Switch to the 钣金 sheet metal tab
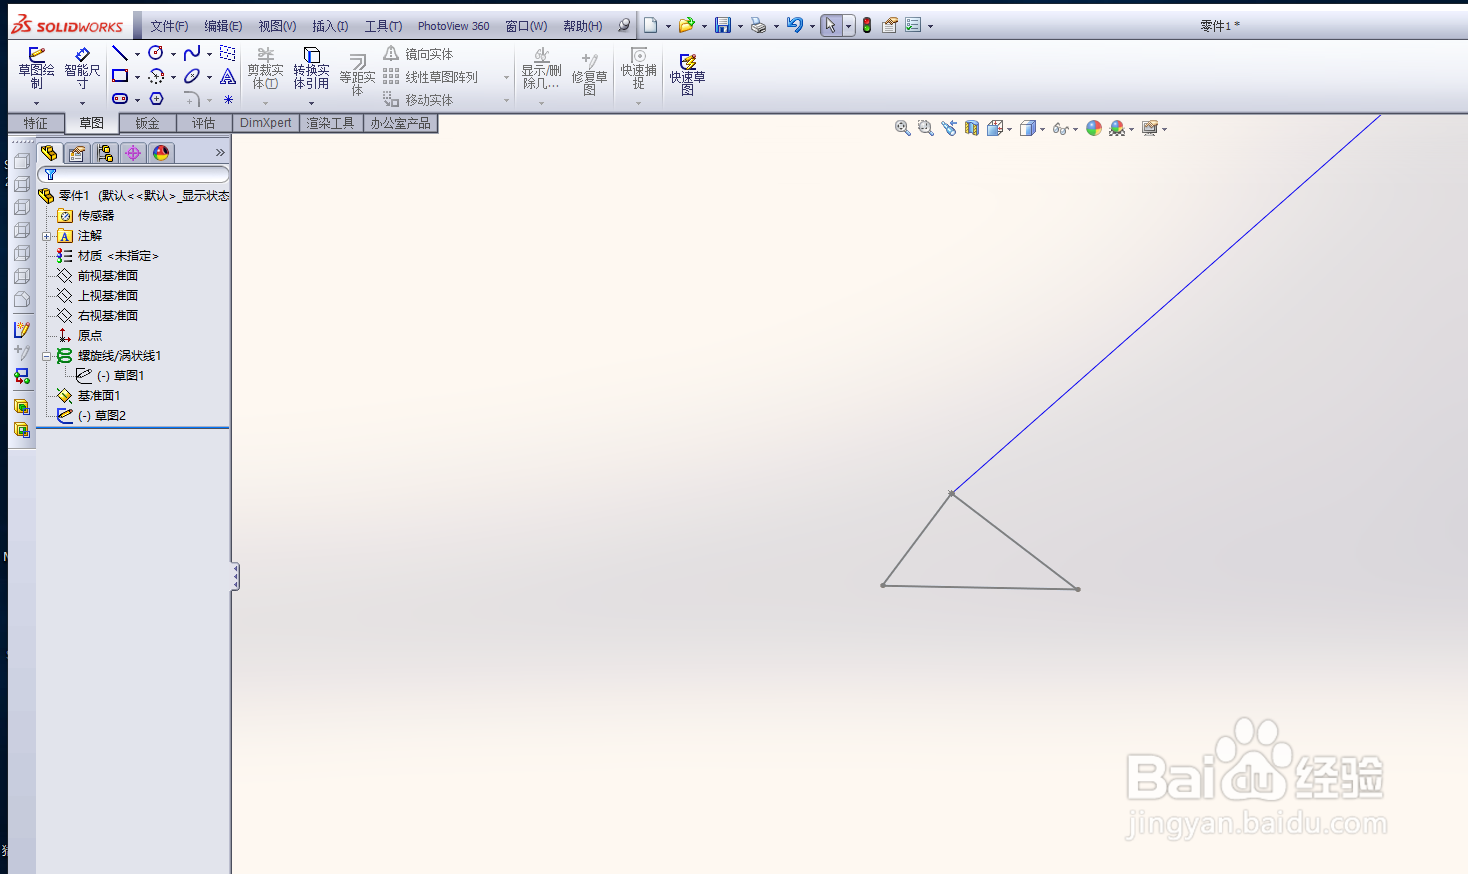The width and height of the screenshot is (1468, 874). (x=148, y=123)
